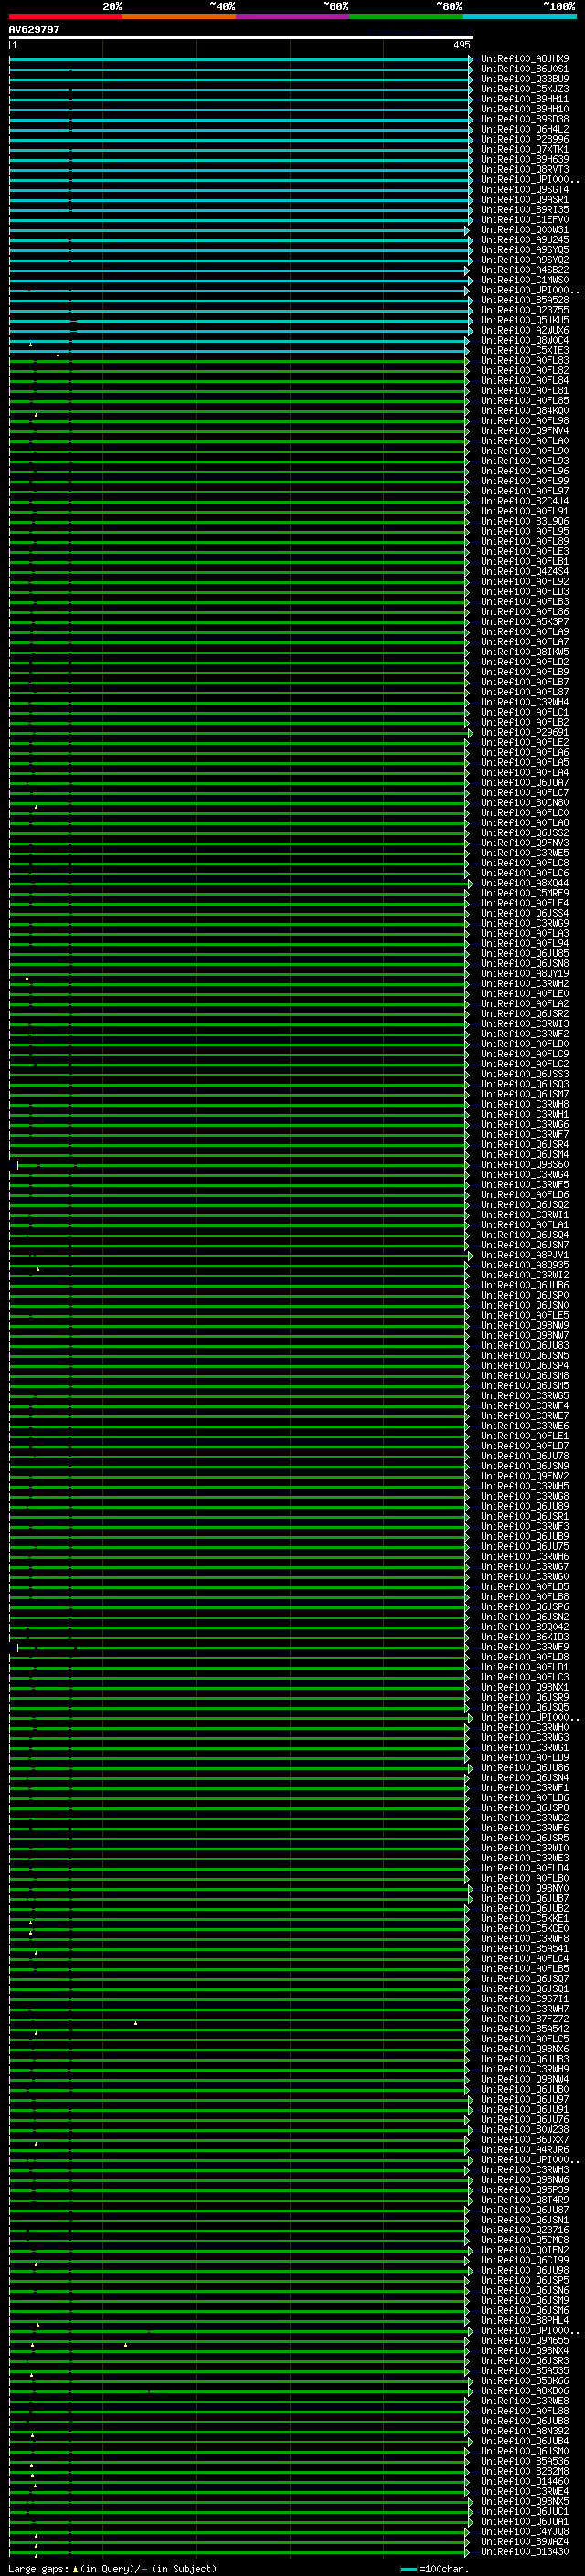Viewport: 585px width, 2576px height.
Task: Select the UniRef100_Q7XTK1 label
Action: pyautogui.click(x=524, y=149)
